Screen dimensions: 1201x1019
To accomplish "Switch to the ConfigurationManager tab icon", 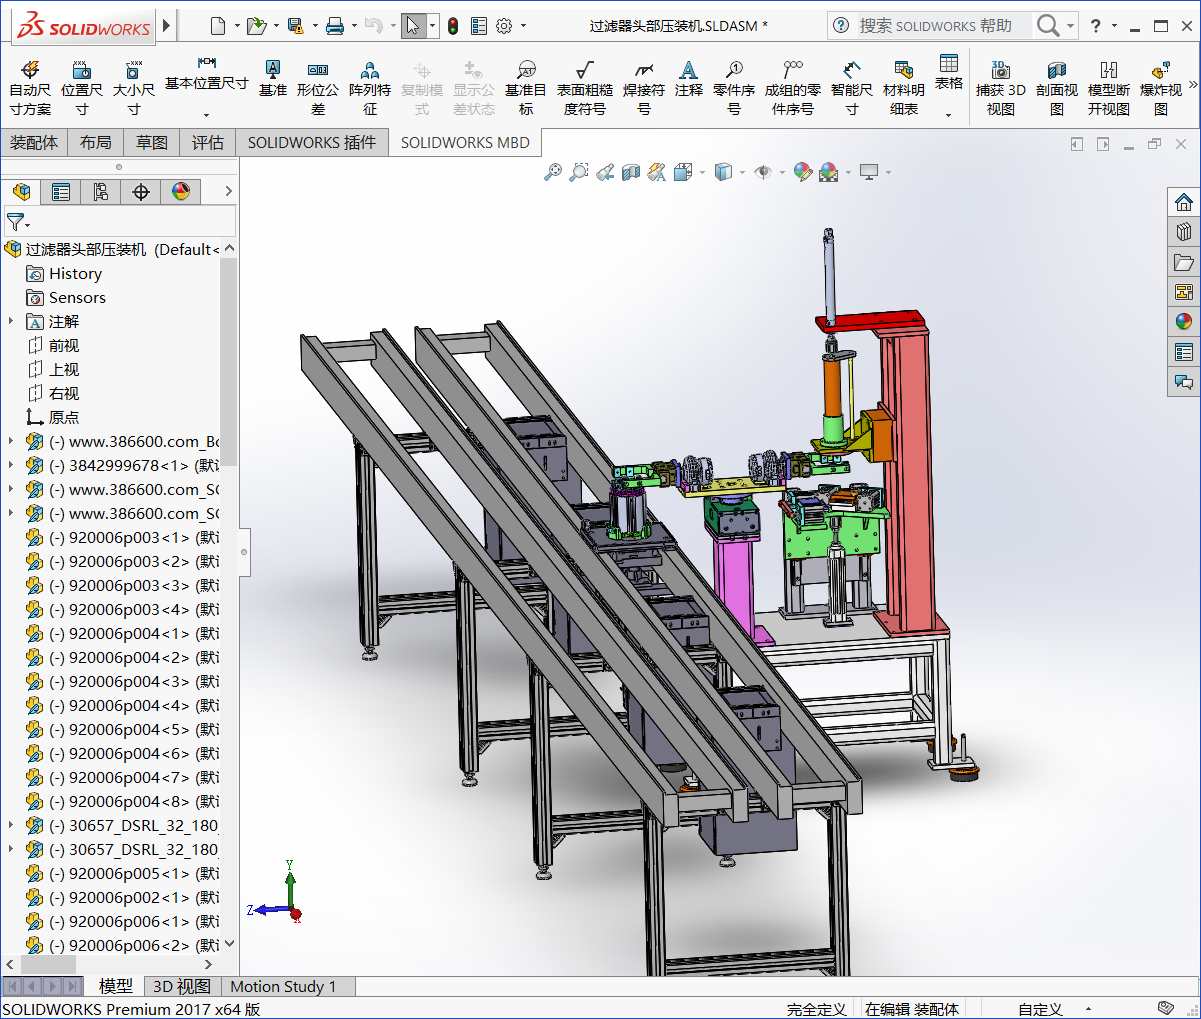I will 101,191.
